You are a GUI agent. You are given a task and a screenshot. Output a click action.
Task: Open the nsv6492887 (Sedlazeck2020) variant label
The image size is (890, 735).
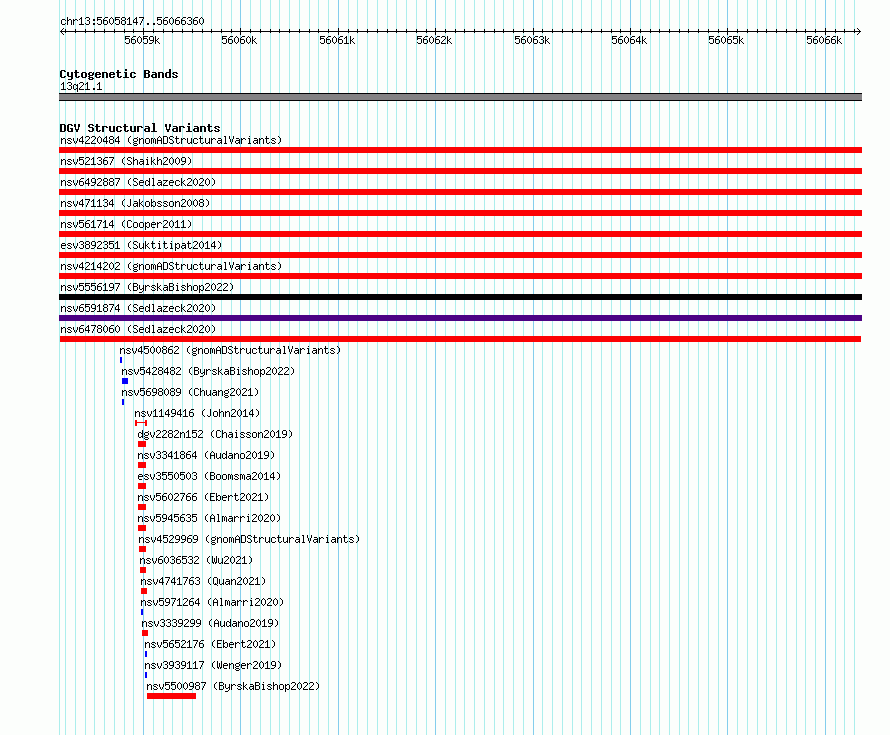pos(138,182)
